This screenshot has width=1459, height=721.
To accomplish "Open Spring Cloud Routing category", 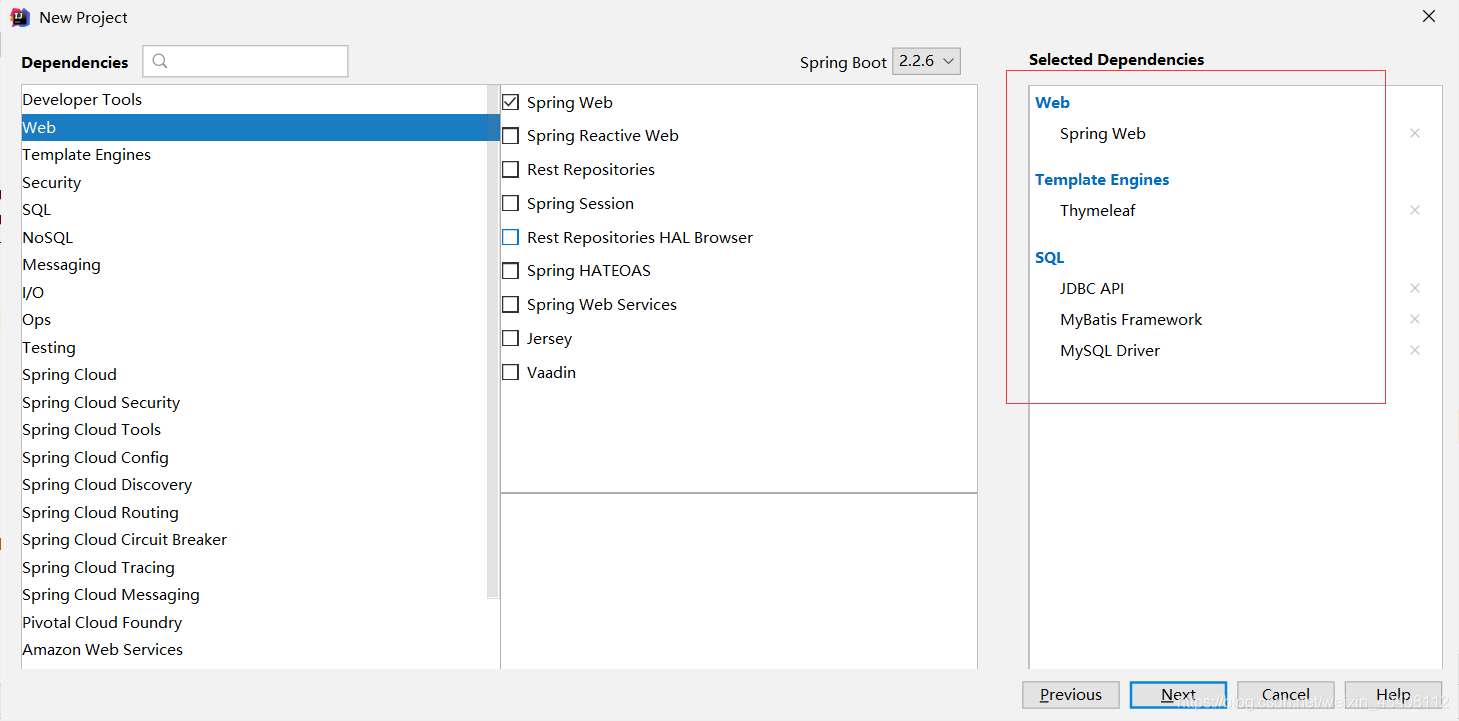I will click(254, 512).
